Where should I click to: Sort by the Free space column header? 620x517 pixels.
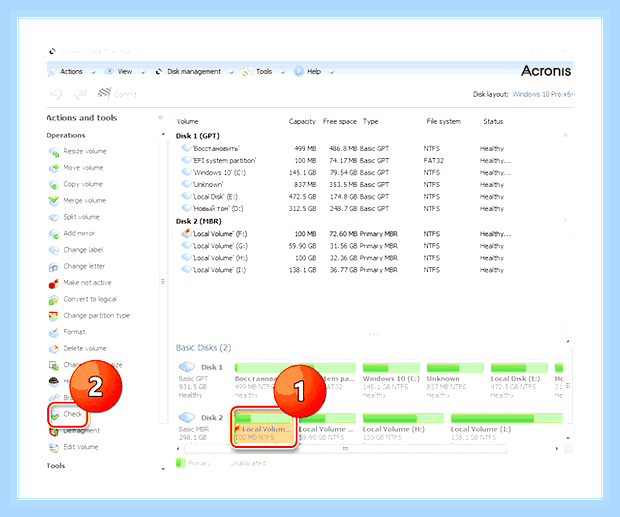340,121
